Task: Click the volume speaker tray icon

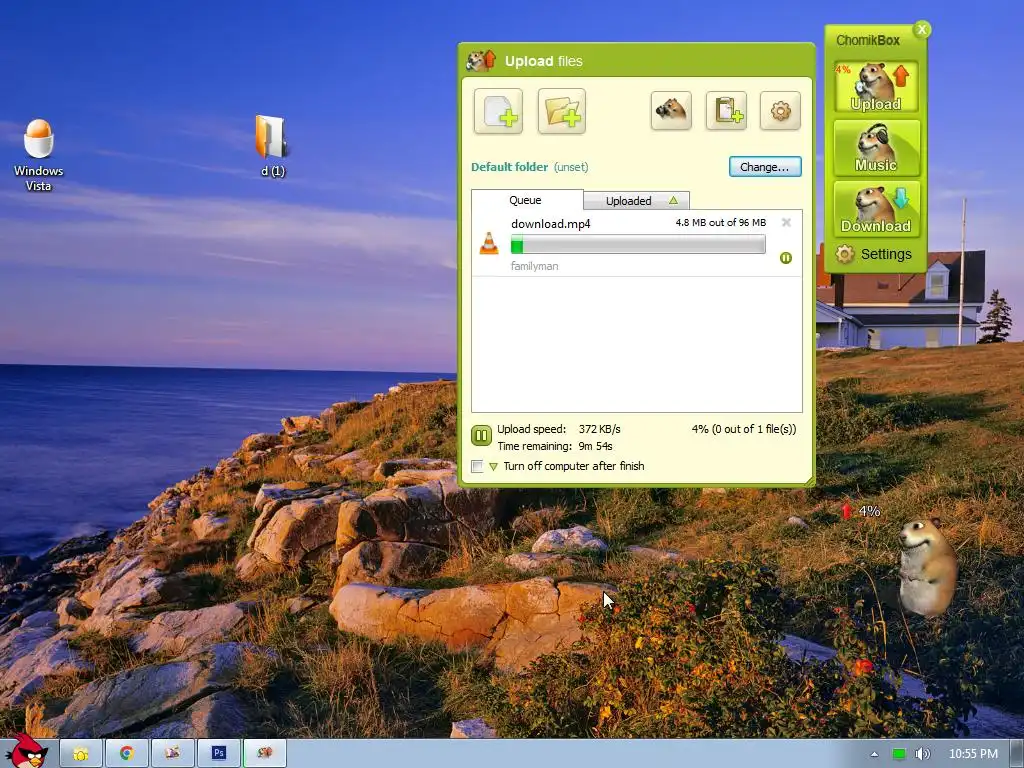Action: point(922,754)
